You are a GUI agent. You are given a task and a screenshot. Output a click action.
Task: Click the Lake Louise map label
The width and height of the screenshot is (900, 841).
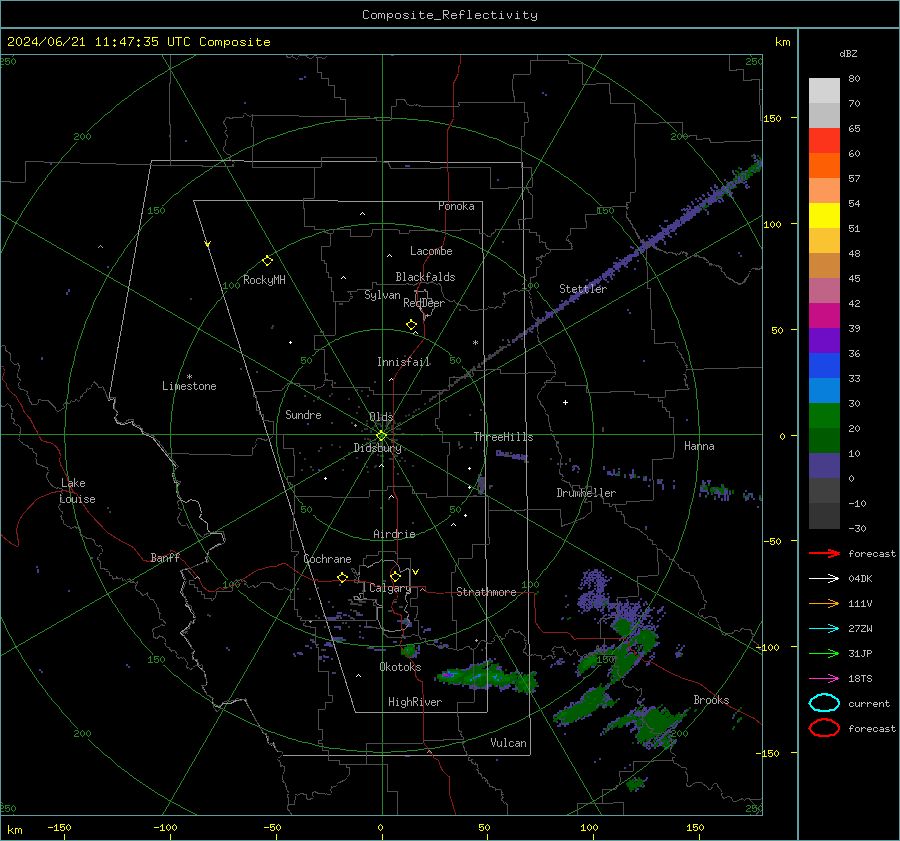(x=77, y=491)
